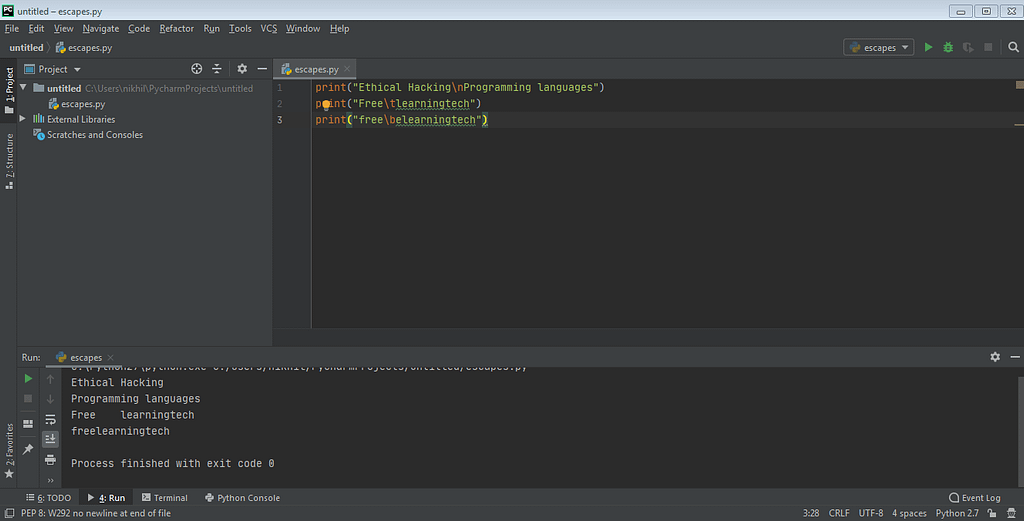1024x521 pixels.
Task: Open the inspections status bar icon
Action: (1012, 513)
